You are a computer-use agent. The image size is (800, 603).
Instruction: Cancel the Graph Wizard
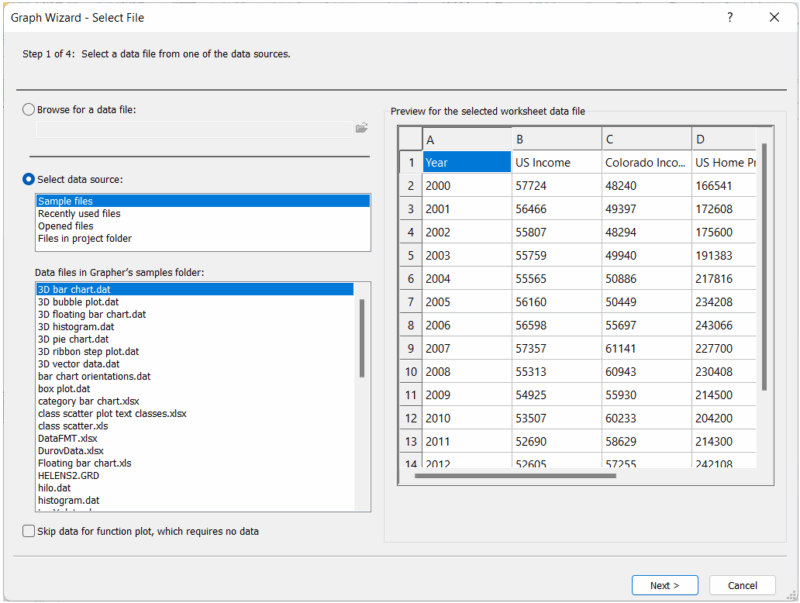click(742, 585)
